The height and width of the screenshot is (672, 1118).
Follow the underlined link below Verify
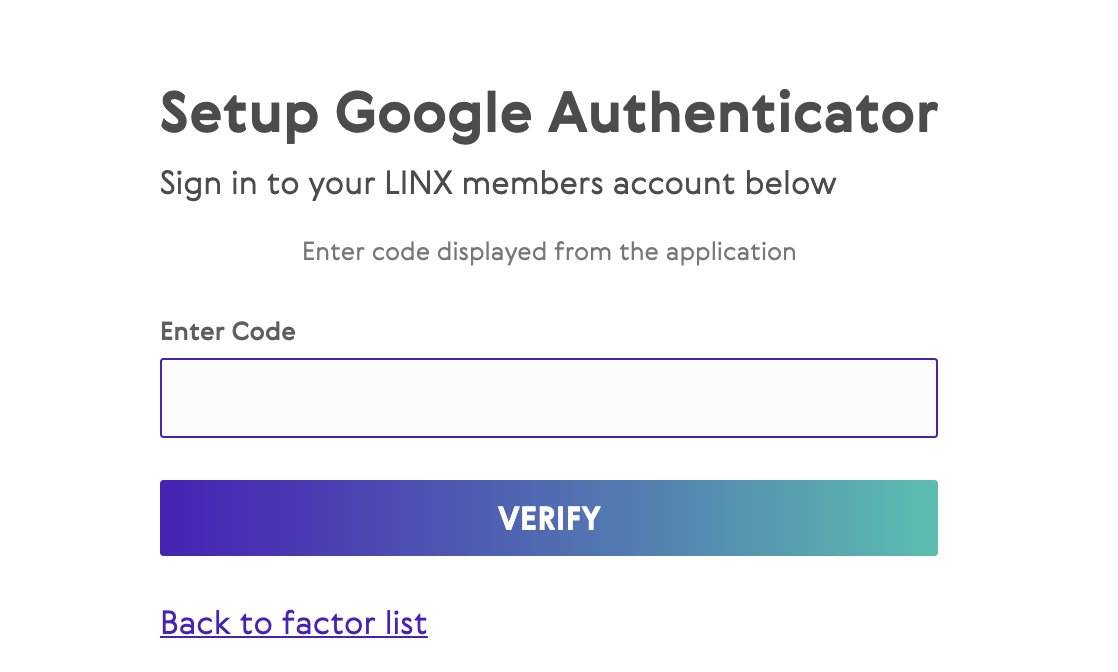[294, 623]
